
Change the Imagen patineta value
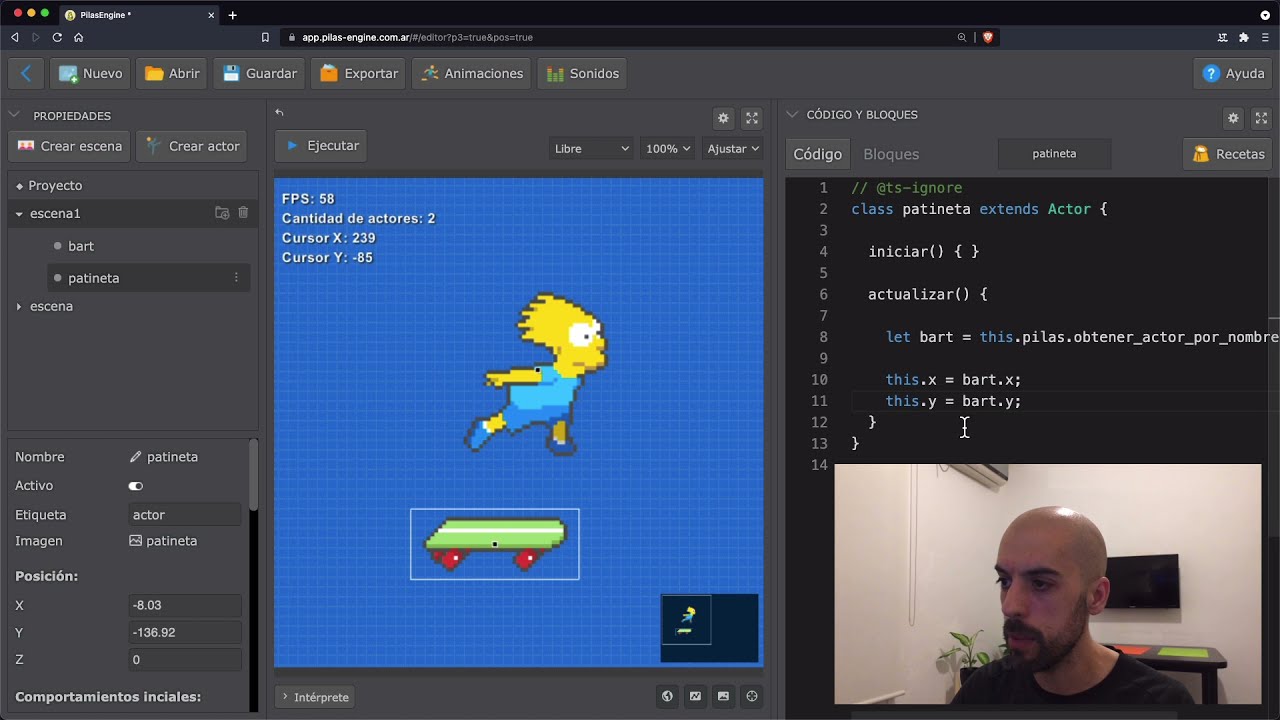[164, 541]
